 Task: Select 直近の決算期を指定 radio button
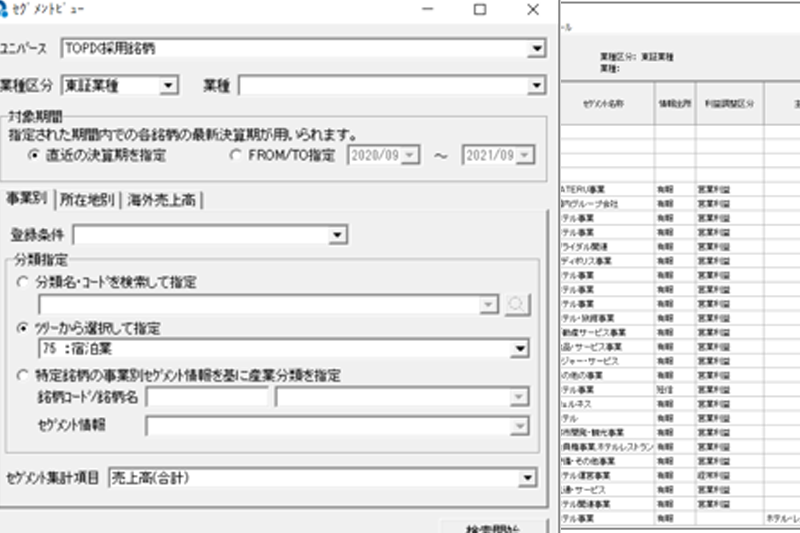[x=34, y=155]
